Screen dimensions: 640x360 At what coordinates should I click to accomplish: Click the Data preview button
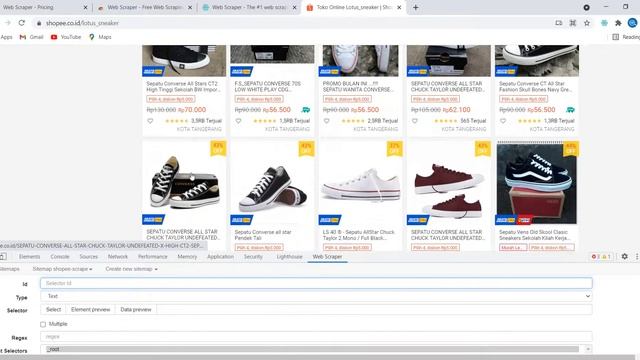click(136, 309)
